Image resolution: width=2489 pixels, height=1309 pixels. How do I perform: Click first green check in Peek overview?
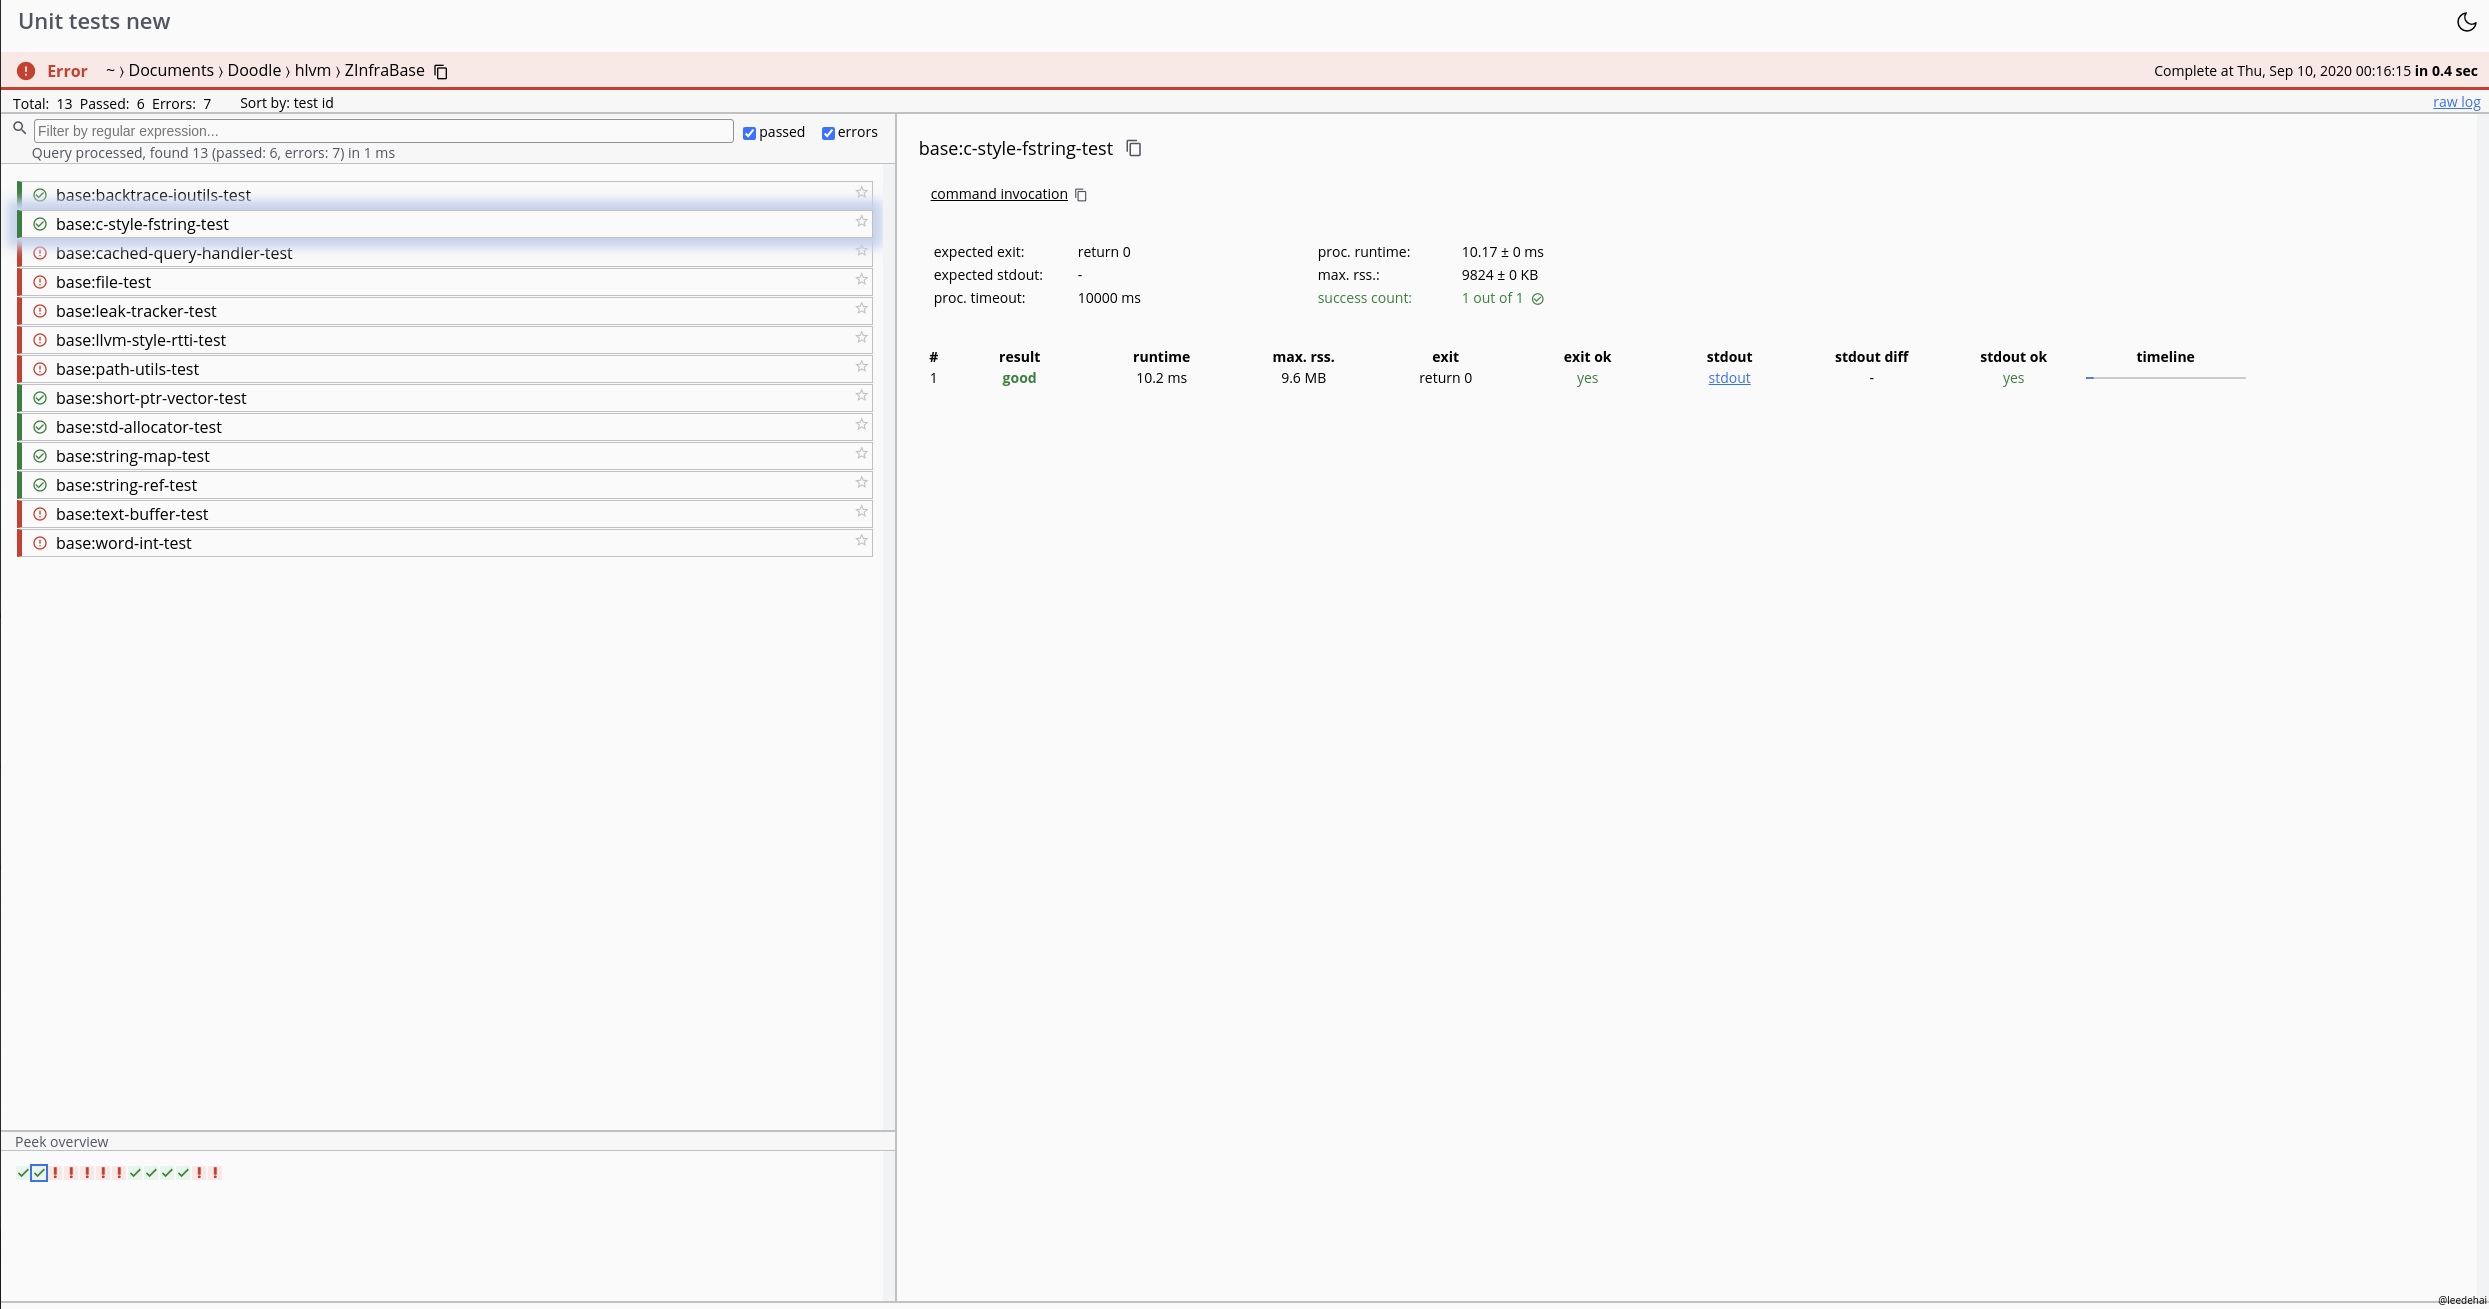pos(23,1173)
